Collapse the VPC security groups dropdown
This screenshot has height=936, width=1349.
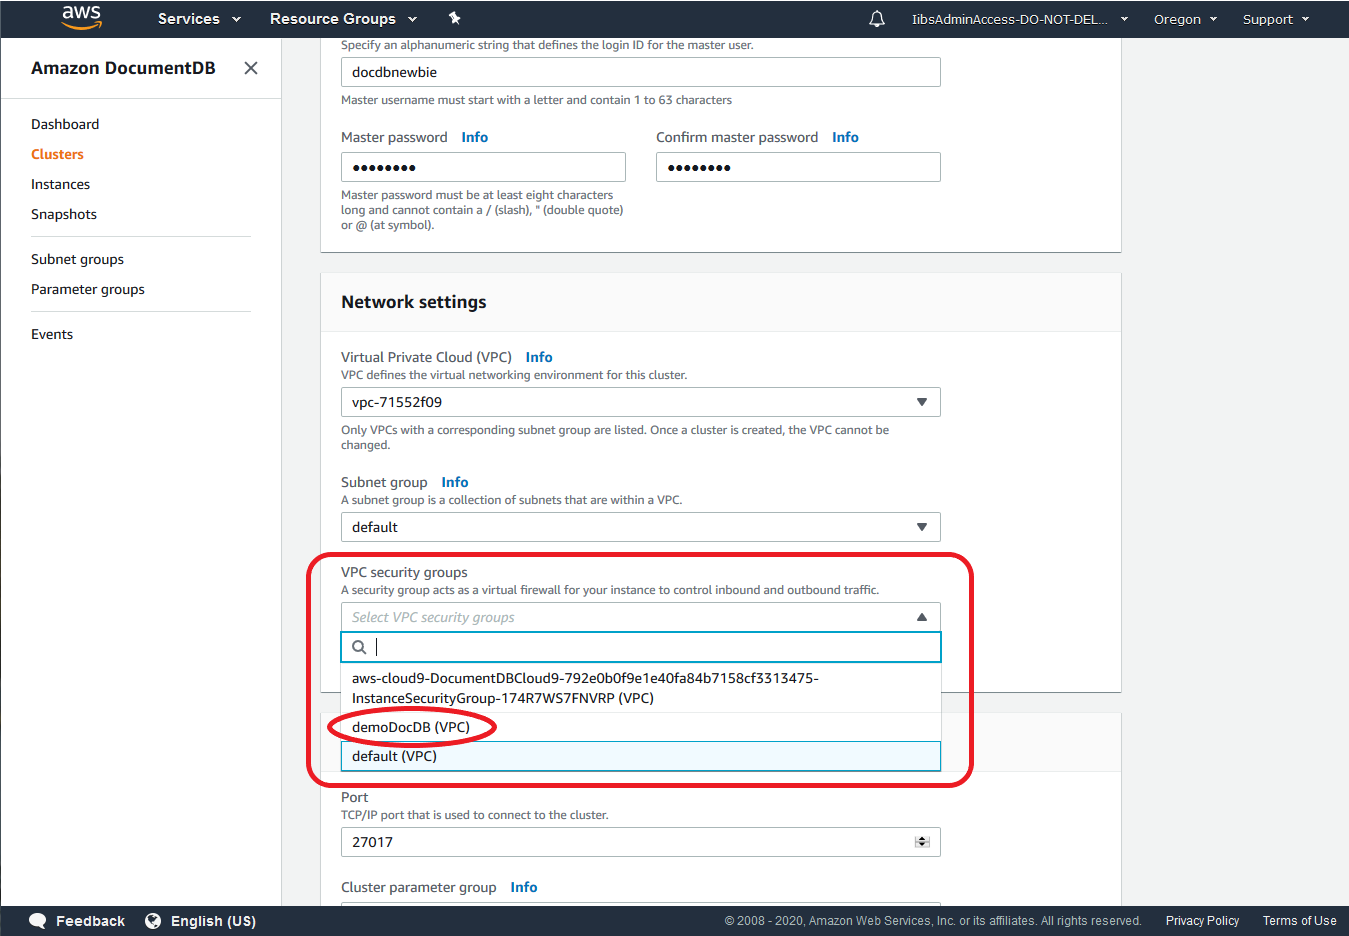921,616
